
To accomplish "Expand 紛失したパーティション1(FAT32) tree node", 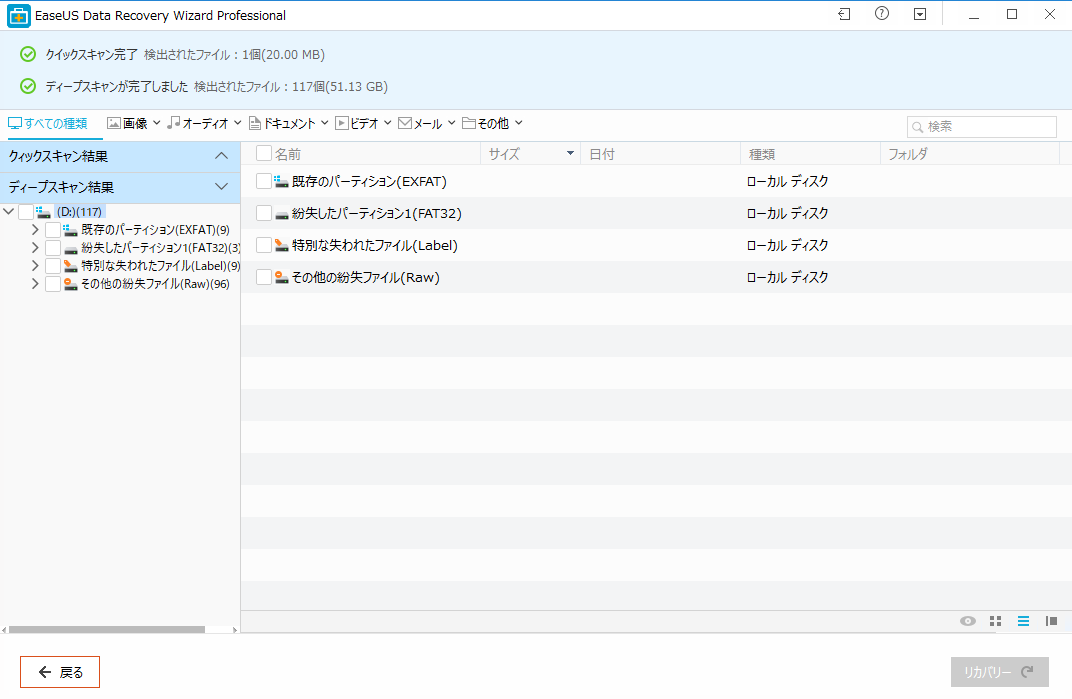I will click(x=35, y=248).
